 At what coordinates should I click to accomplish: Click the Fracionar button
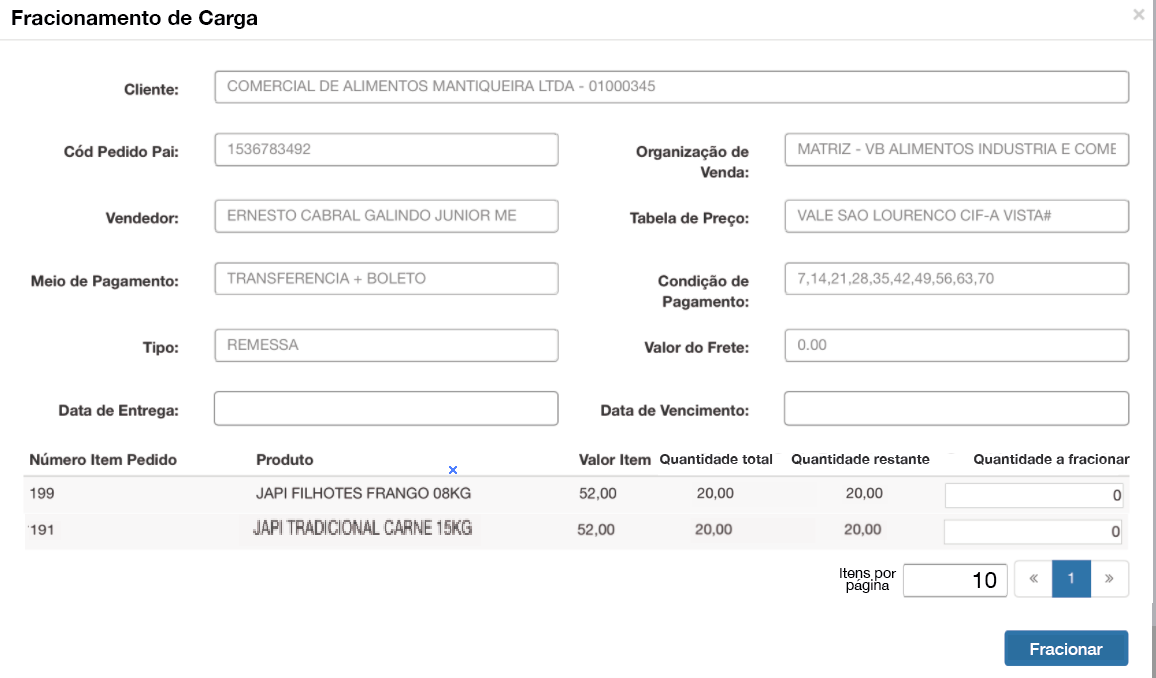pos(1066,649)
